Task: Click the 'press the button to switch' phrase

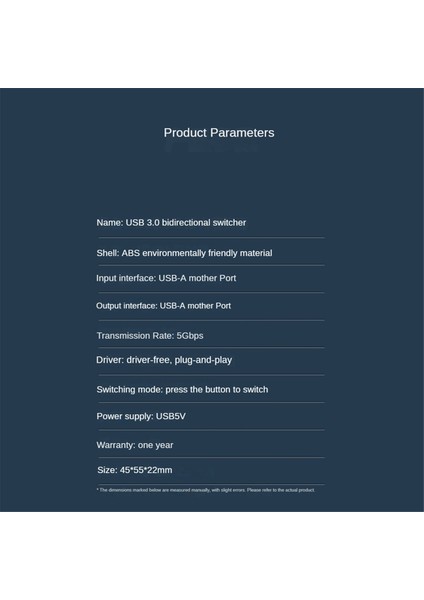Action: tap(217, 390)
